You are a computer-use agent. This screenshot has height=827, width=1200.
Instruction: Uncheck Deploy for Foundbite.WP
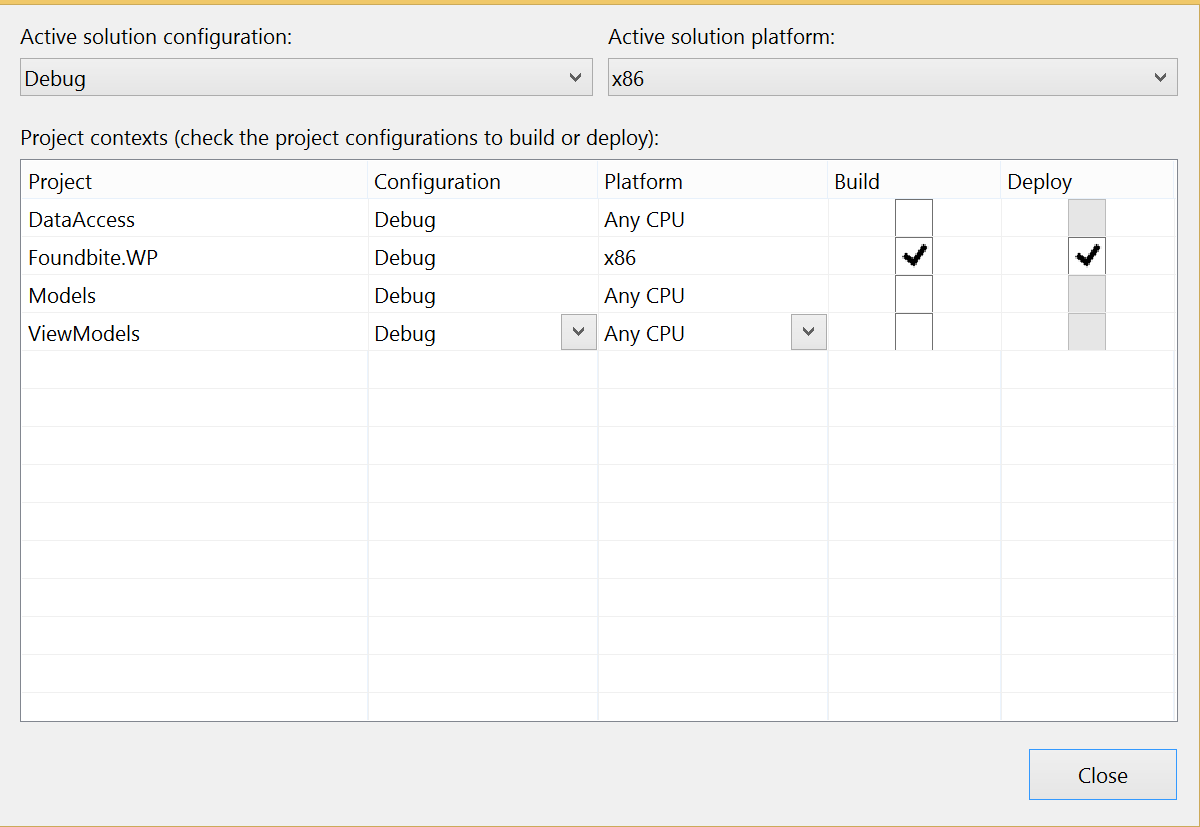[1087, 257]
